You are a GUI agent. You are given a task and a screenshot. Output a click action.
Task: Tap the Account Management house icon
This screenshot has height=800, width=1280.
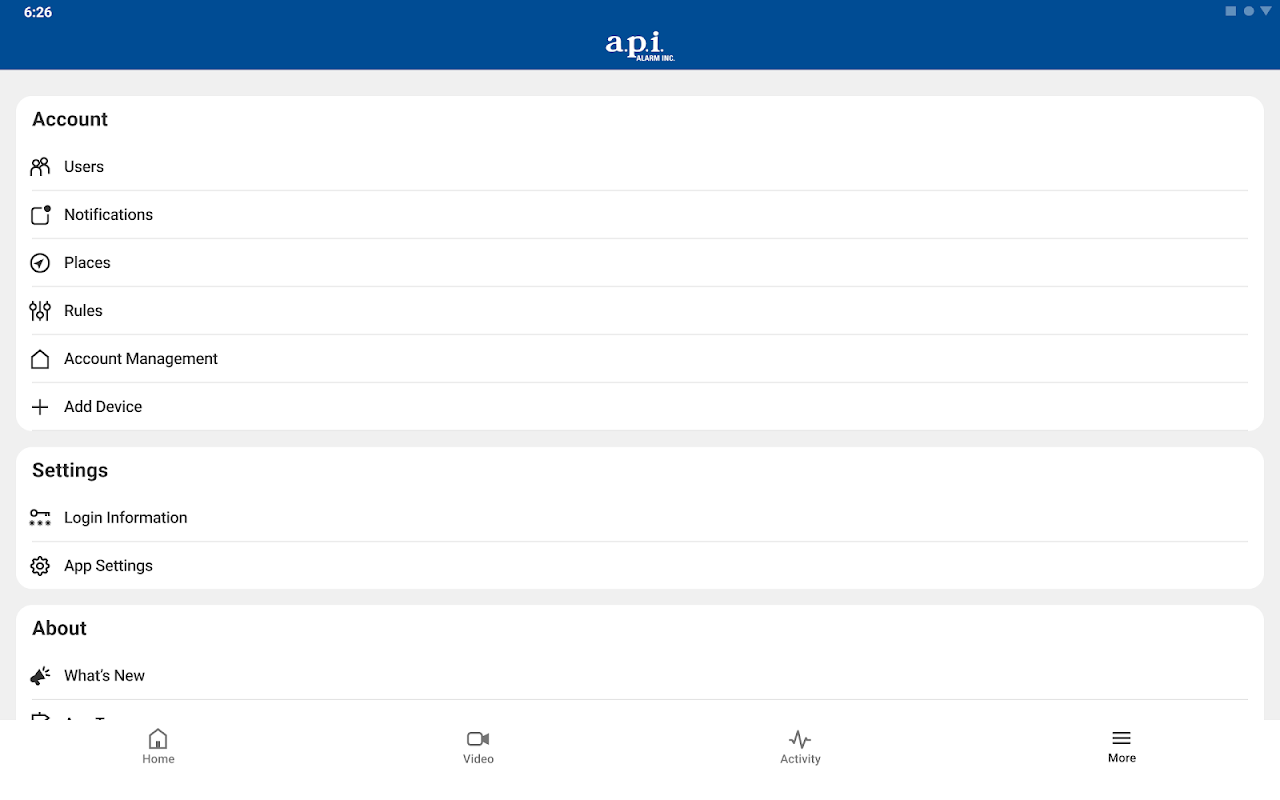point(40,359)
